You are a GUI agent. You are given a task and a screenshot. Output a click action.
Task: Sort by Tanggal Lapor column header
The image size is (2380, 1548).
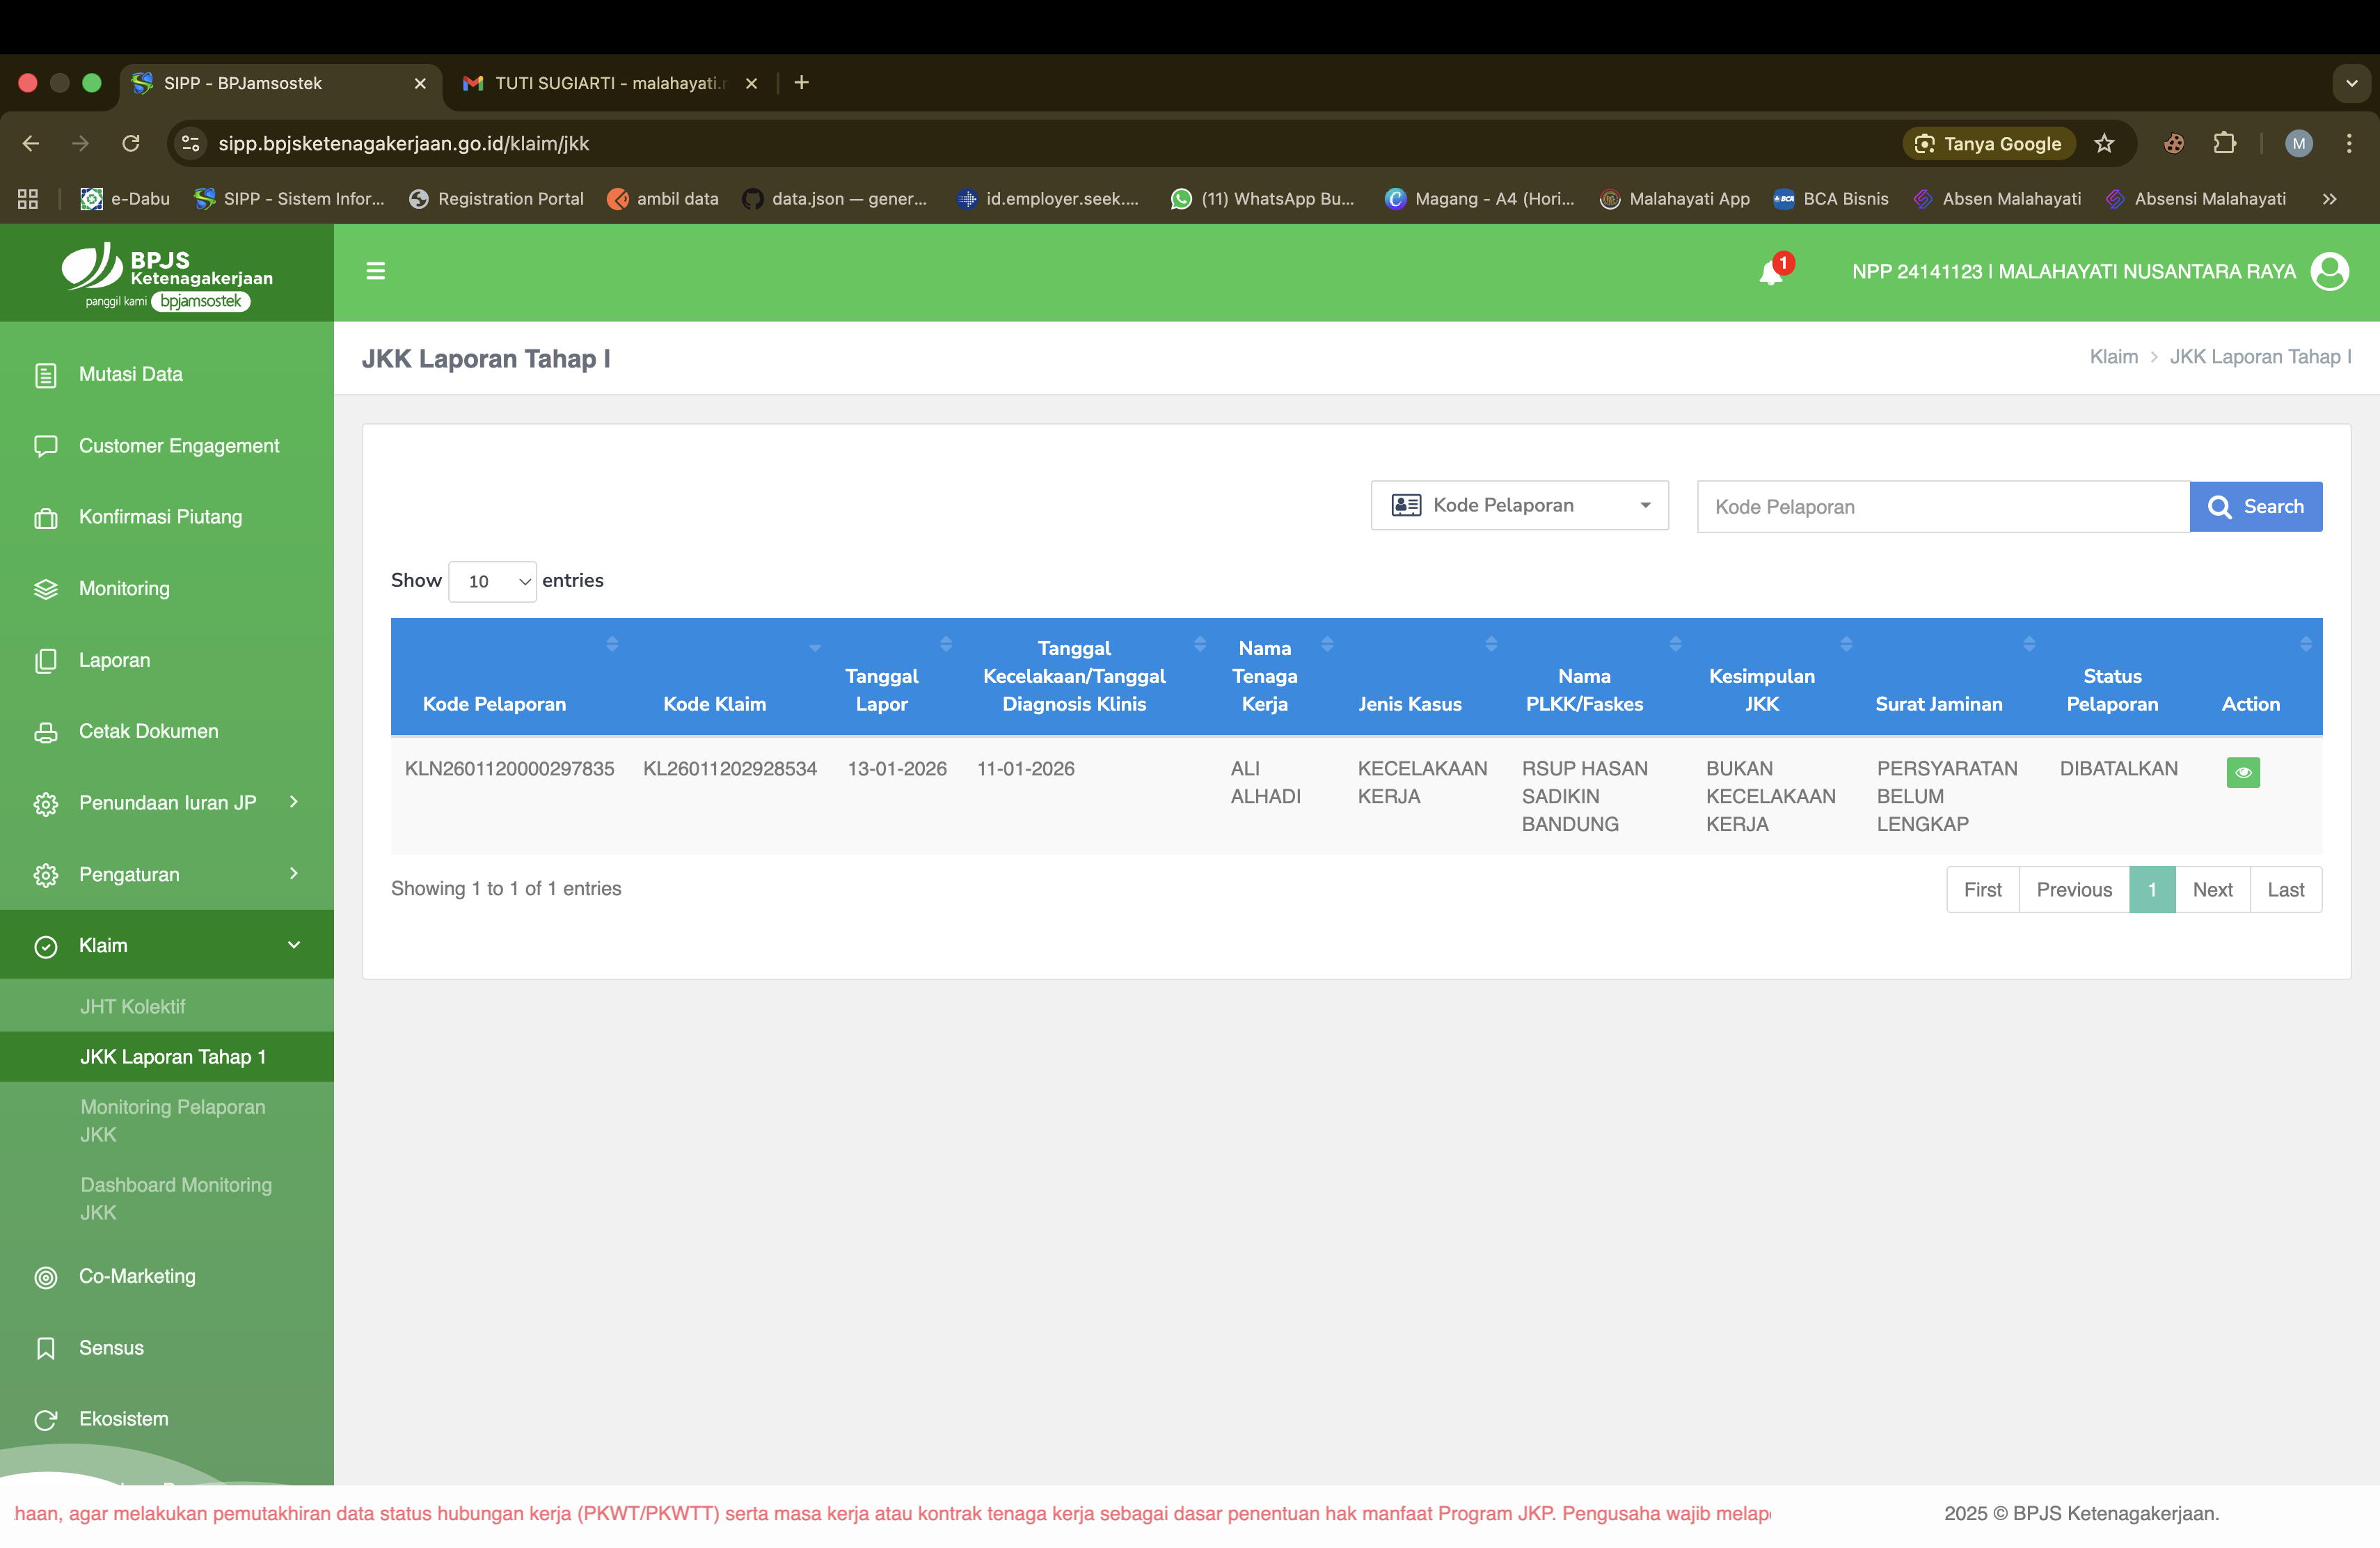pyautogui.click(x=881, y=689)
